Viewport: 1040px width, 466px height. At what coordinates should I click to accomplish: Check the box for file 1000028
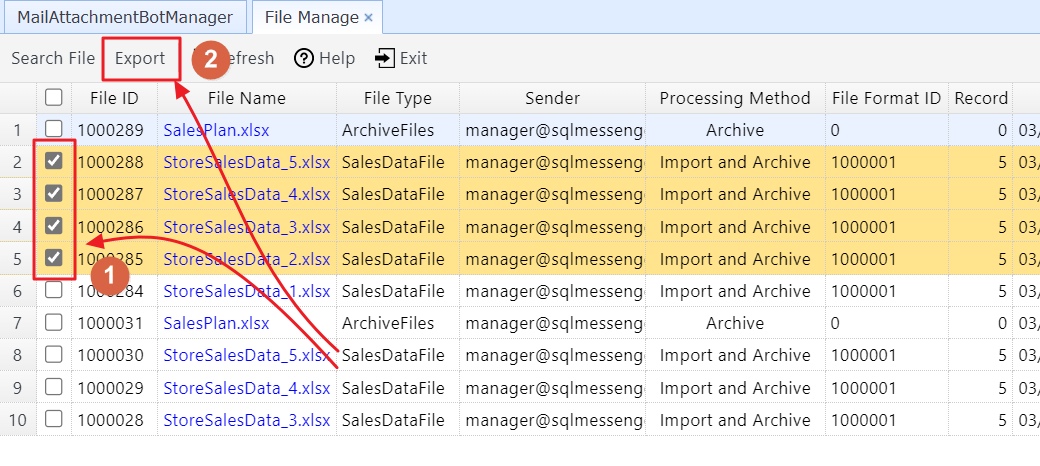(x=54, y=419)
